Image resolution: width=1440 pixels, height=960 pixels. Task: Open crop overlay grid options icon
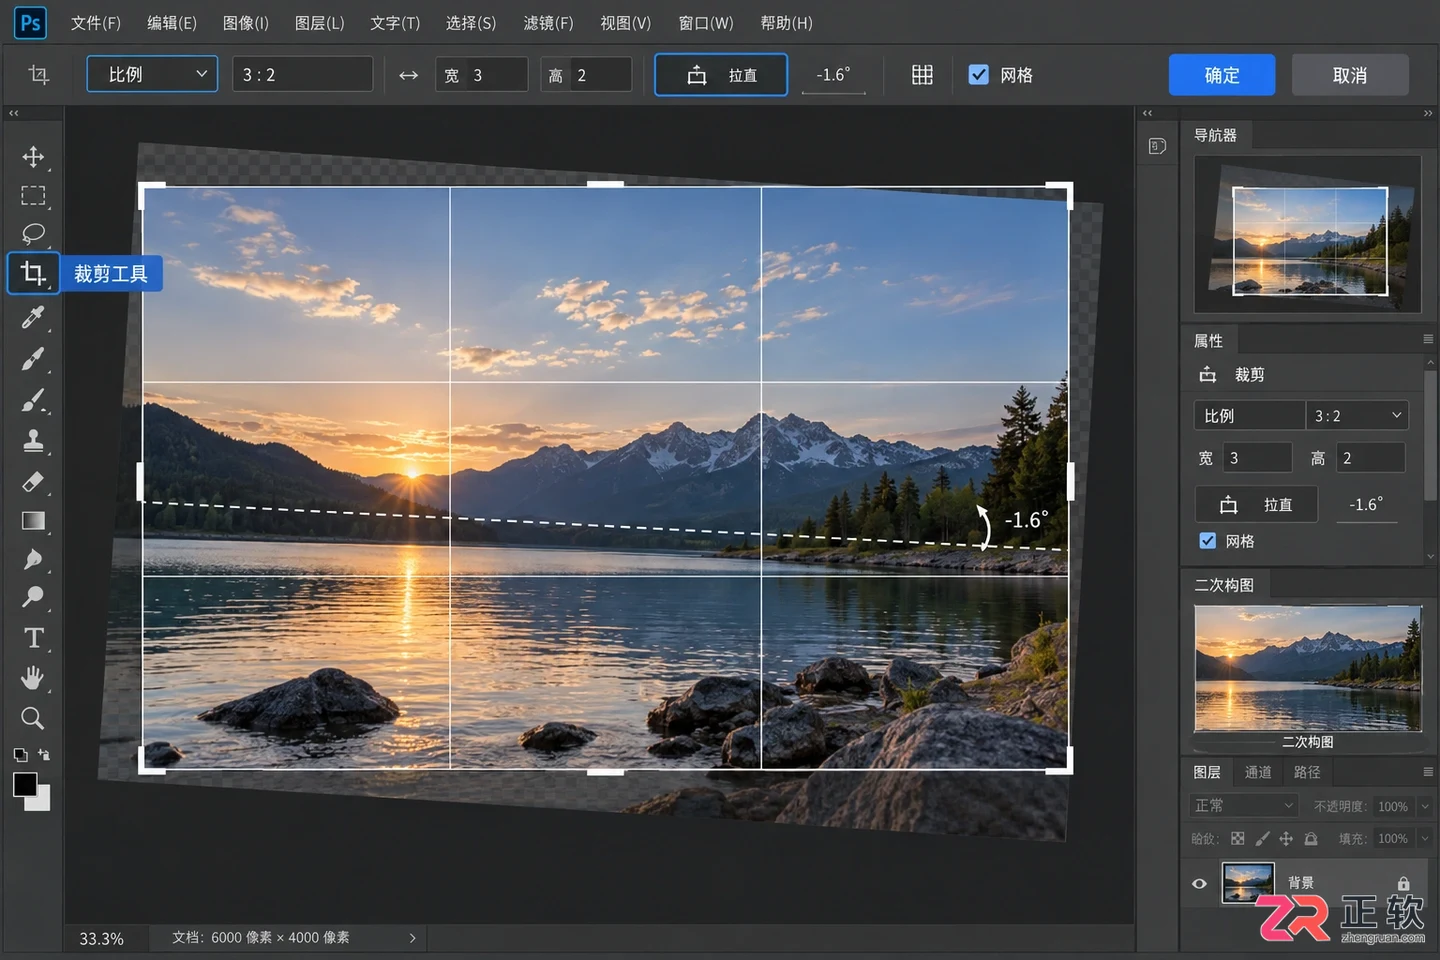click(922, 75)
